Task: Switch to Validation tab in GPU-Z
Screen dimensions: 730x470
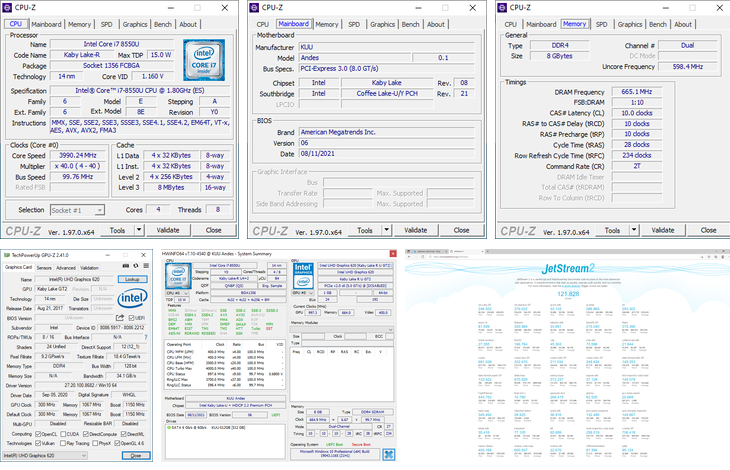Action: (89, 268)
